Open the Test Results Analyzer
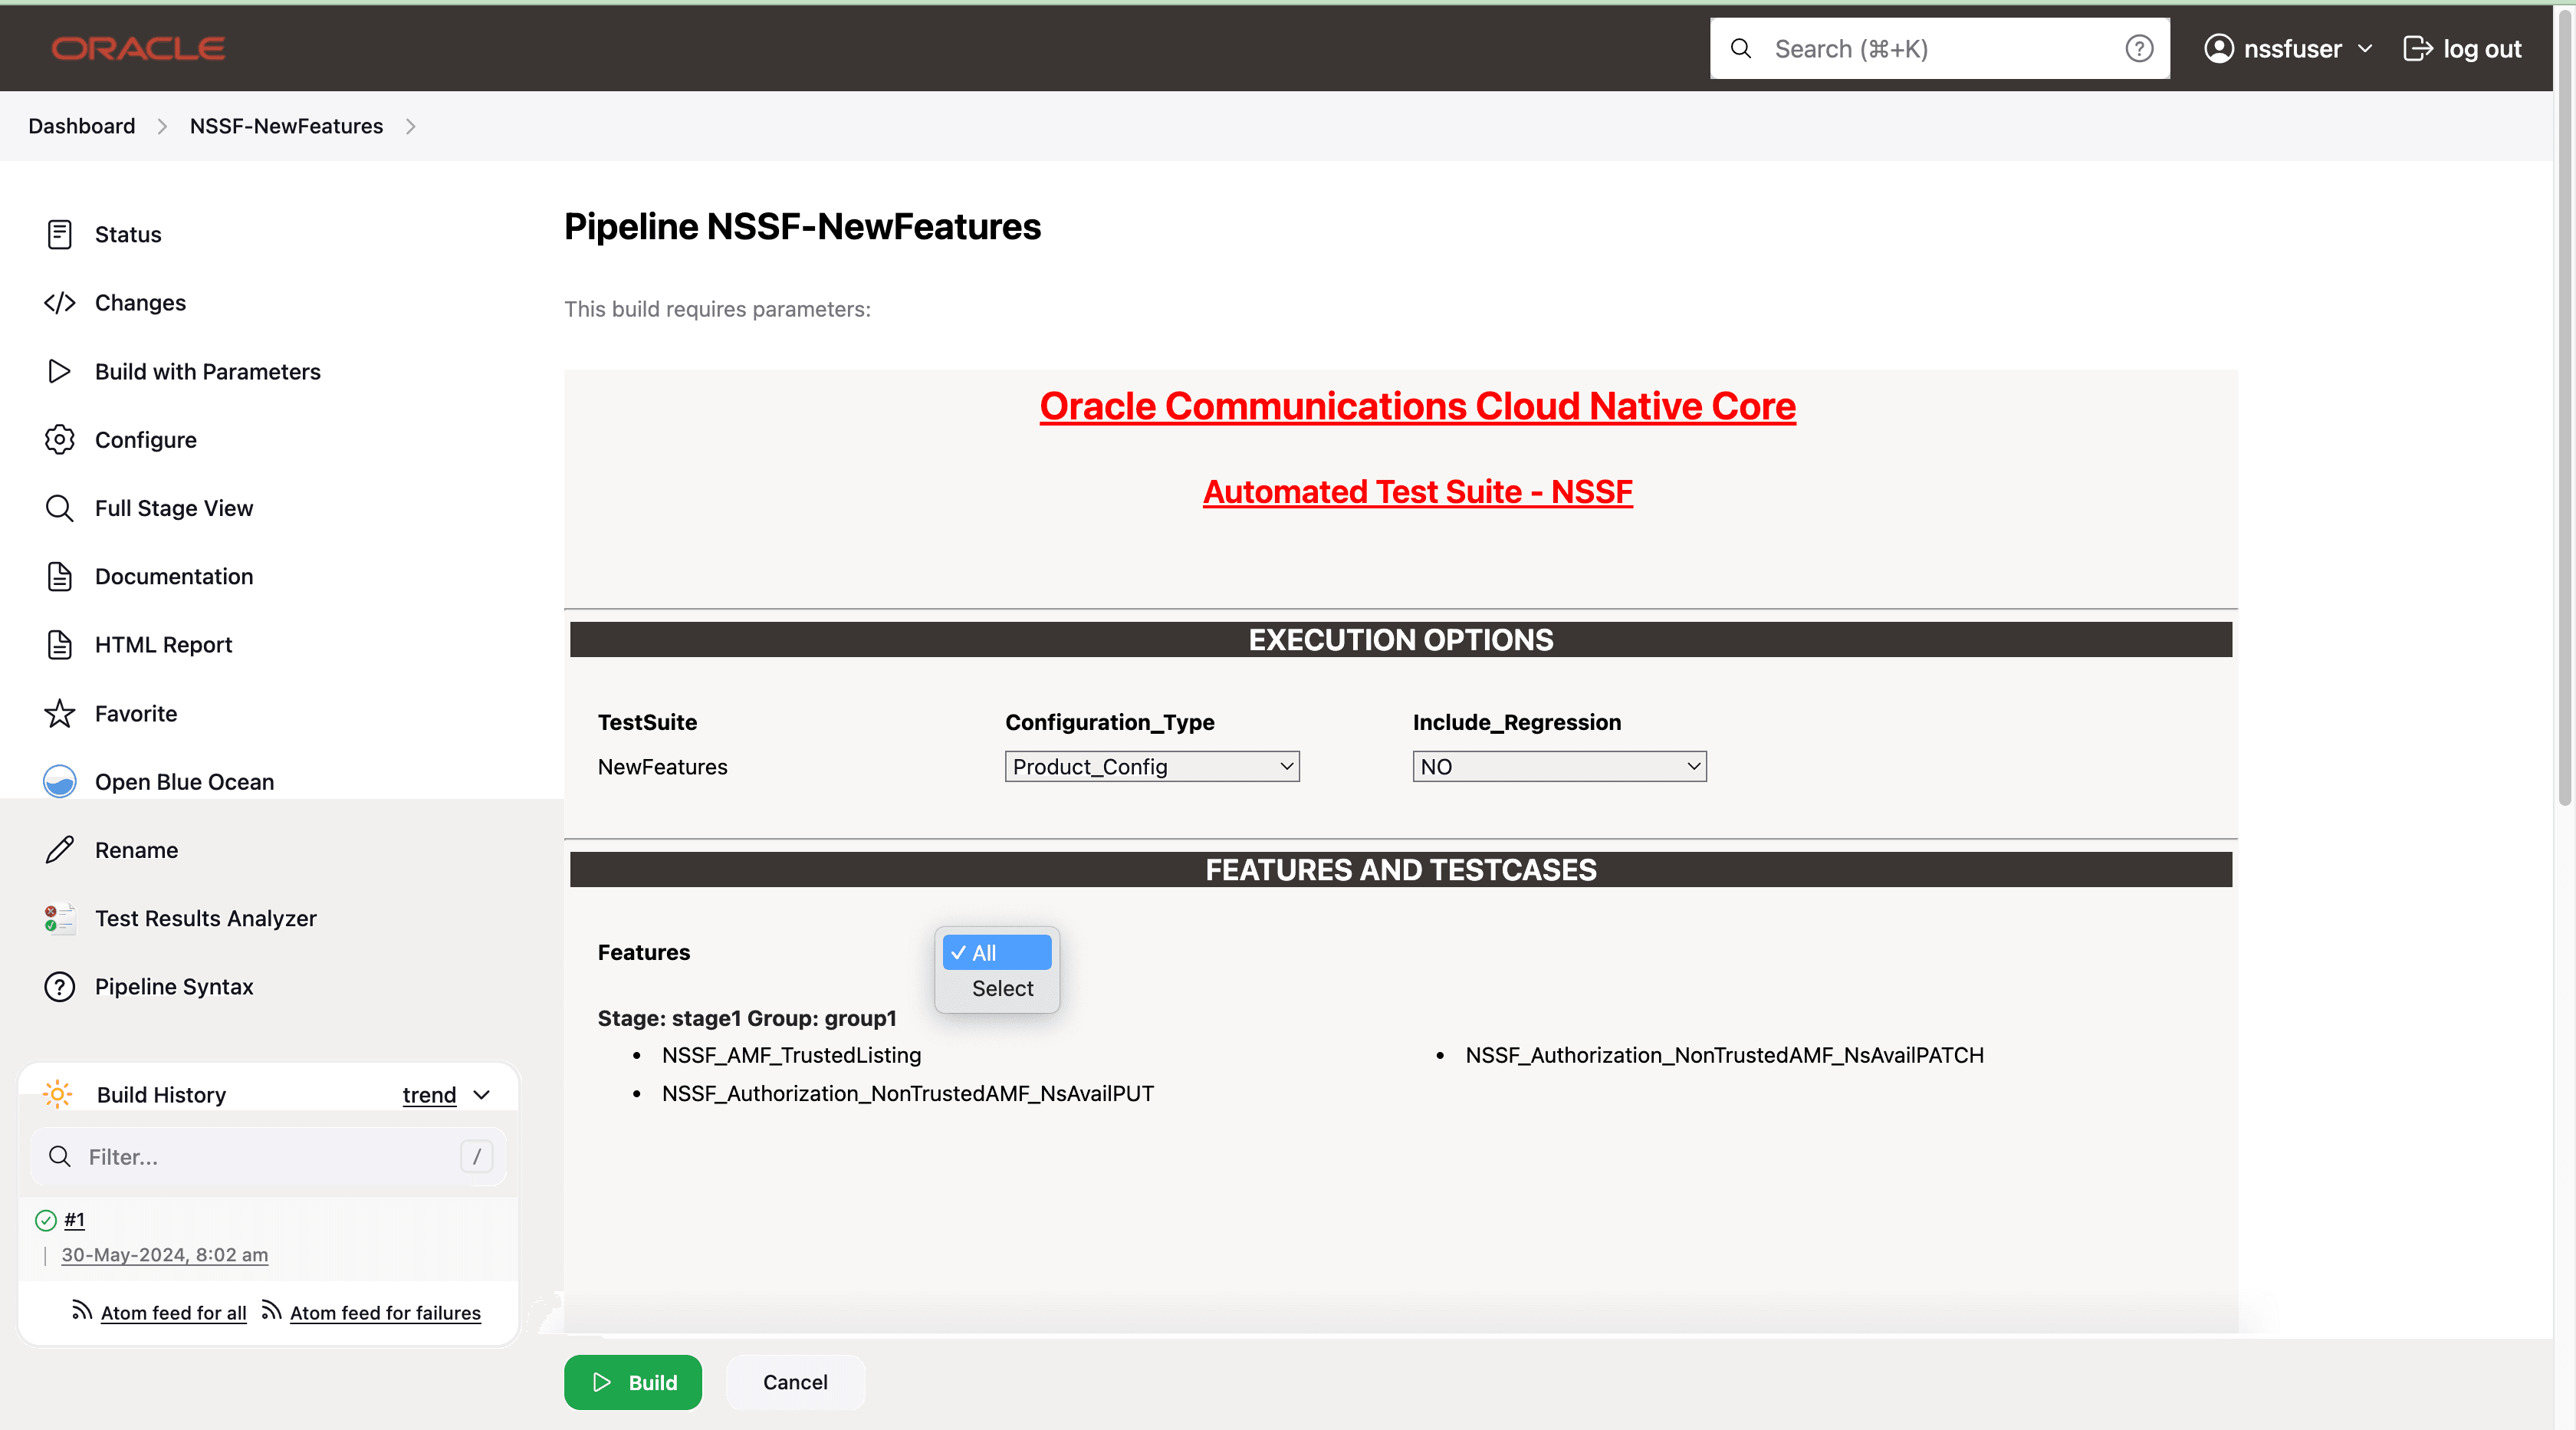 [x=206, y=918]
